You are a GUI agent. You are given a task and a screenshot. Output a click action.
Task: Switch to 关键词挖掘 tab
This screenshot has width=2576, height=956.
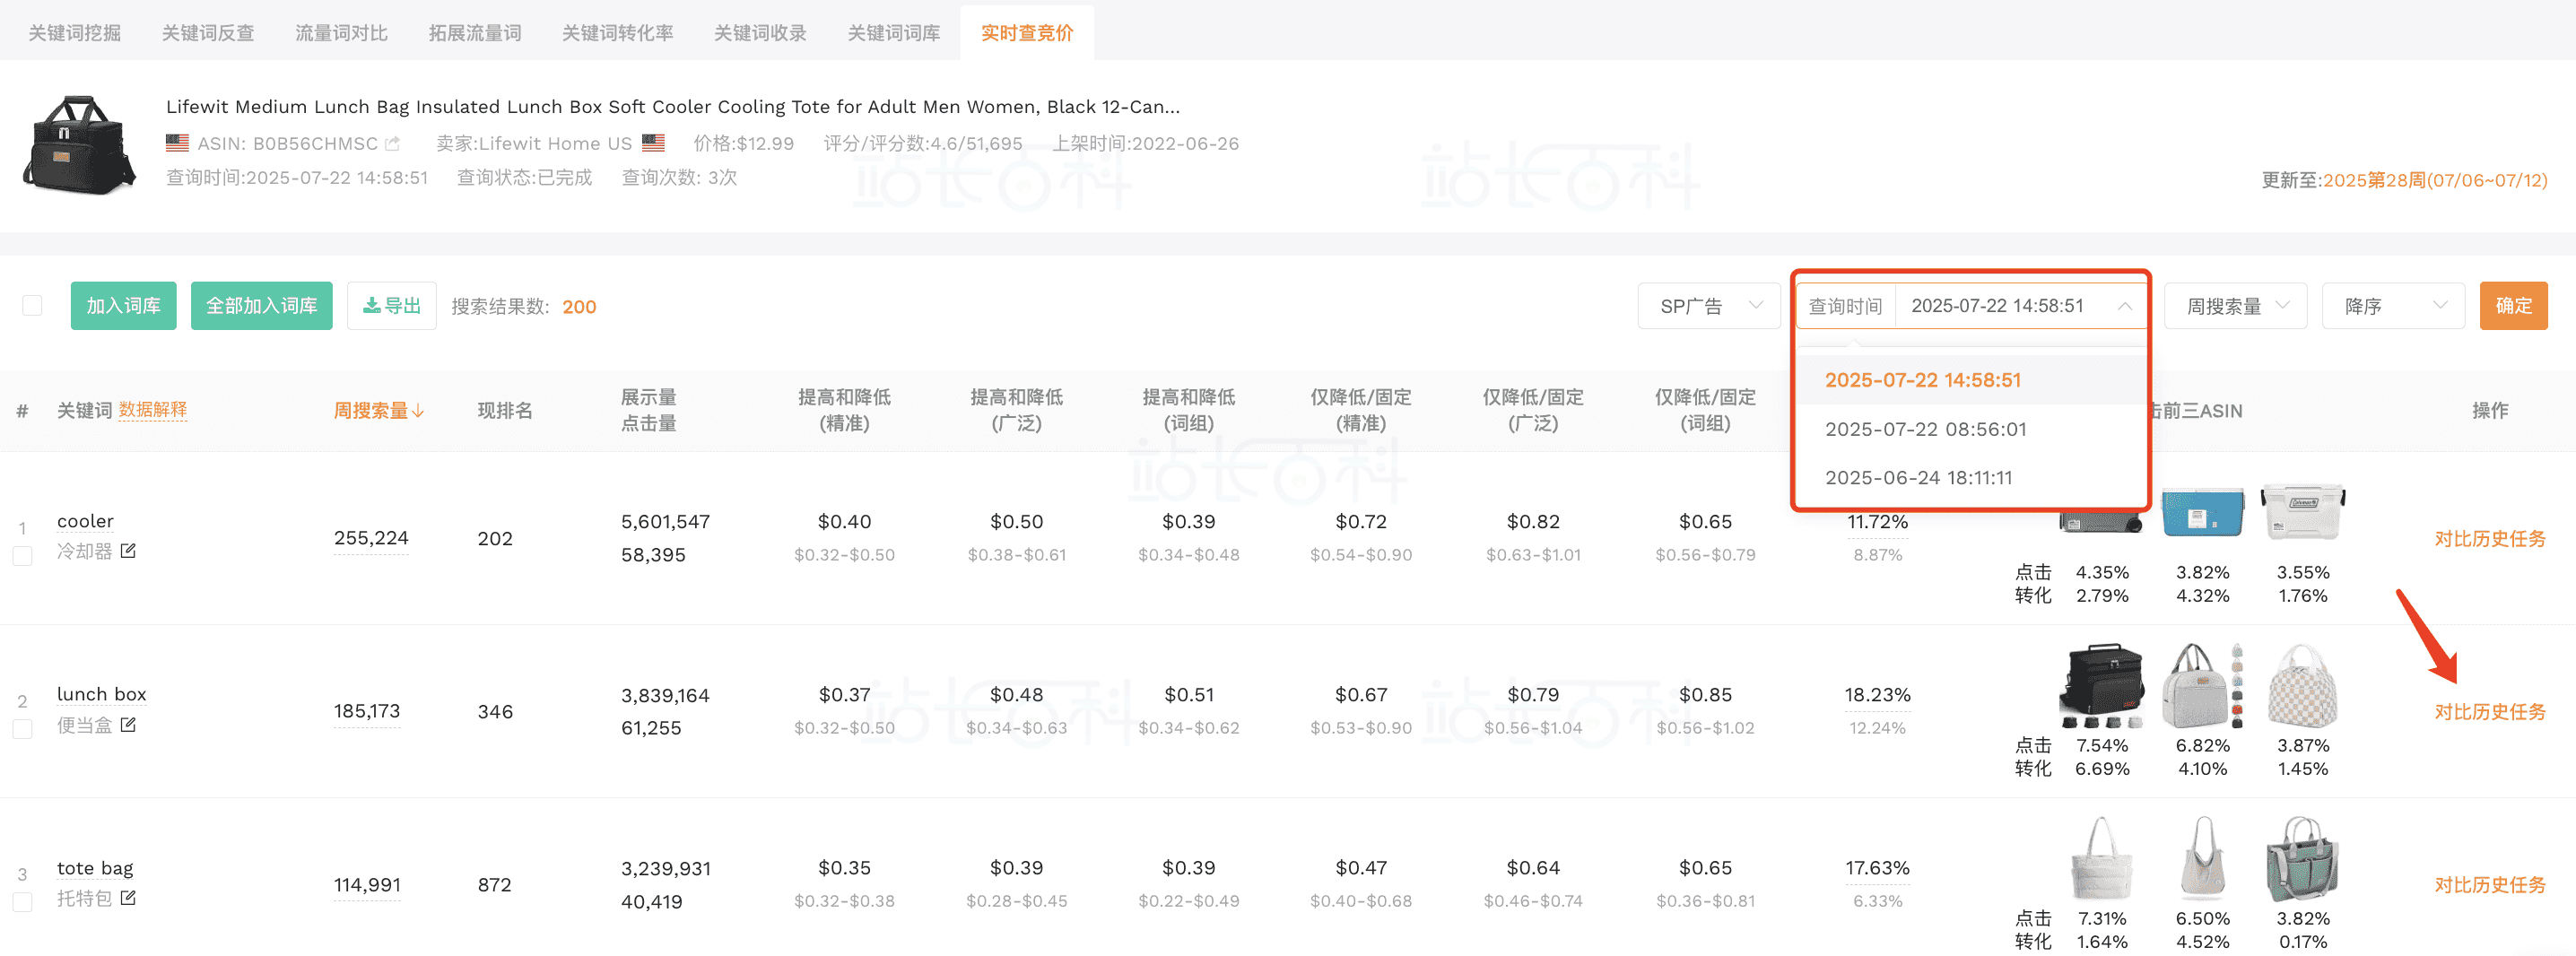[75, 33]
